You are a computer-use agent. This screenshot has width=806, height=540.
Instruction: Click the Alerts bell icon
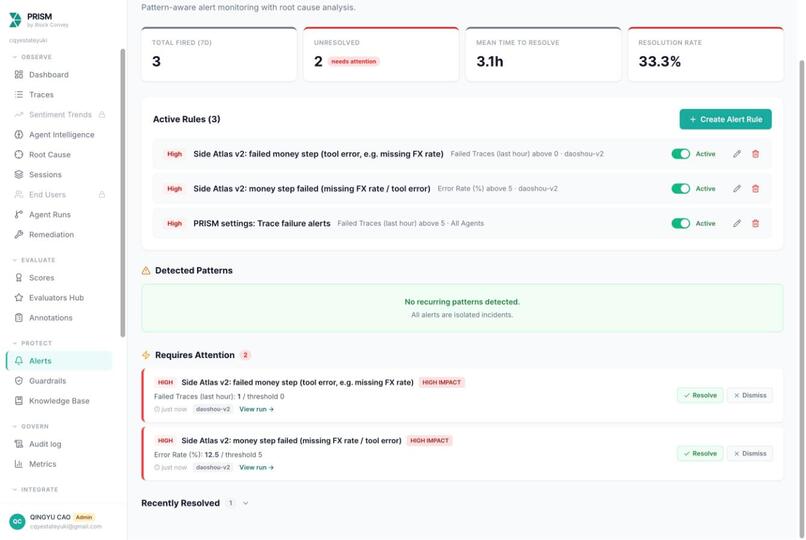(x=19, y=361)
